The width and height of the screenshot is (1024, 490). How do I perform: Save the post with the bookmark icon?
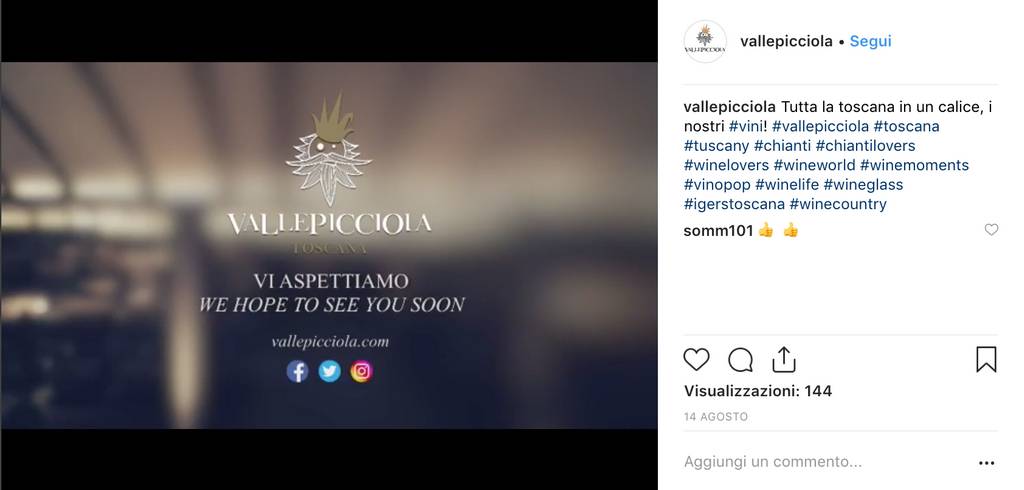986,359
